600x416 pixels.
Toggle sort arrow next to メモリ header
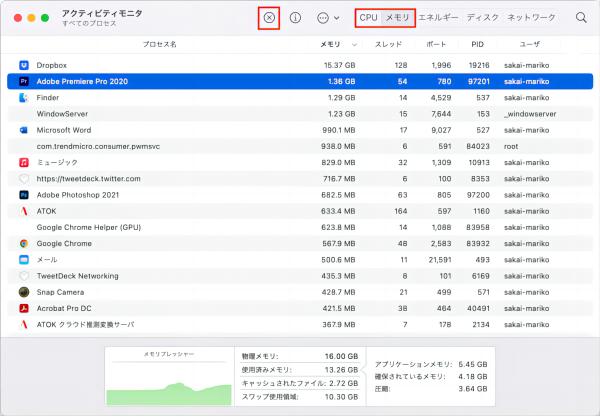[354, 45]
